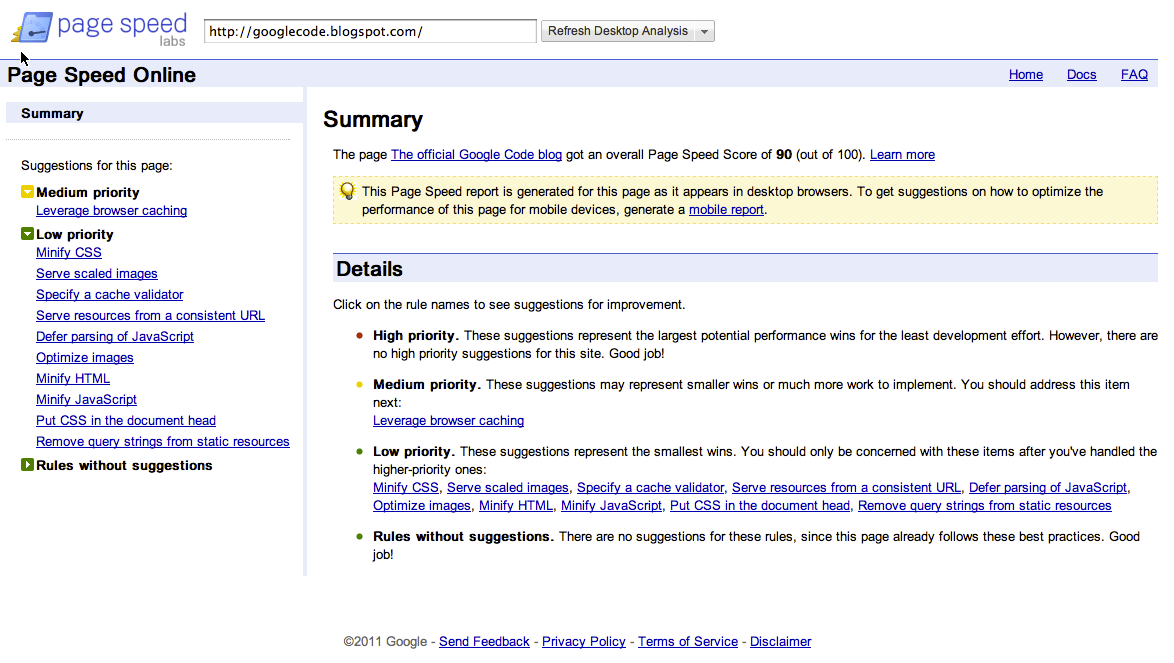Open the Disclaimer footer link
1174x663 pixels.
[780, 641]
